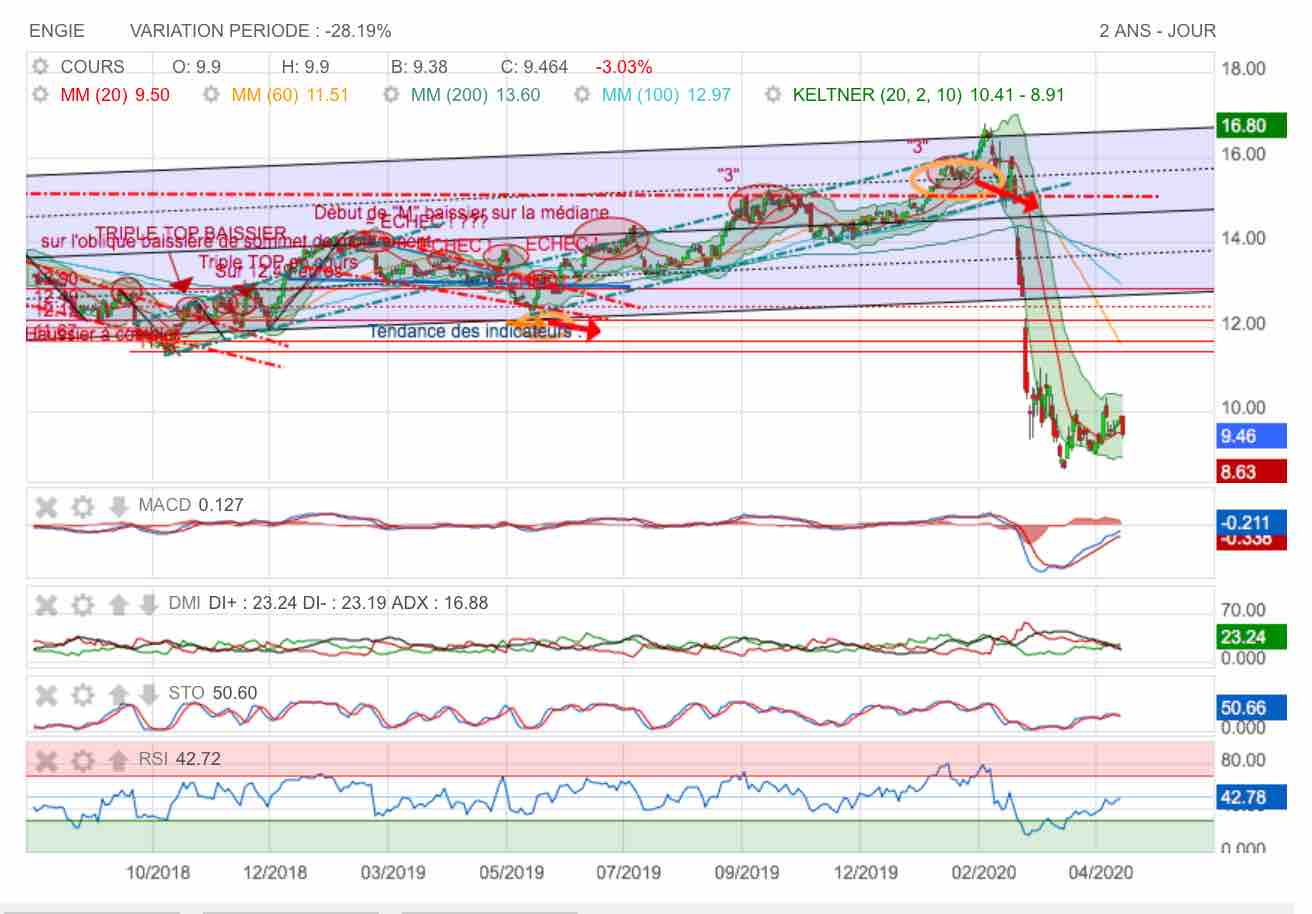The height and width of the screenshot is (914, 1312).
Task: Move the DMI panel up
Action: point(118,604)
